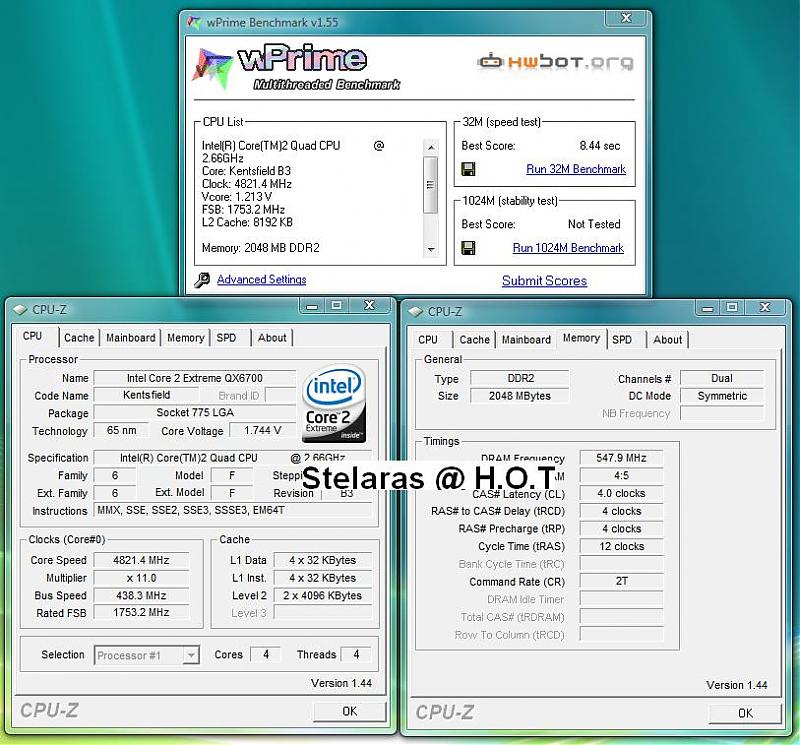Run the 32M Benchmark
The width and height of the screenshot is (800, 745).
tap(576, 169)
